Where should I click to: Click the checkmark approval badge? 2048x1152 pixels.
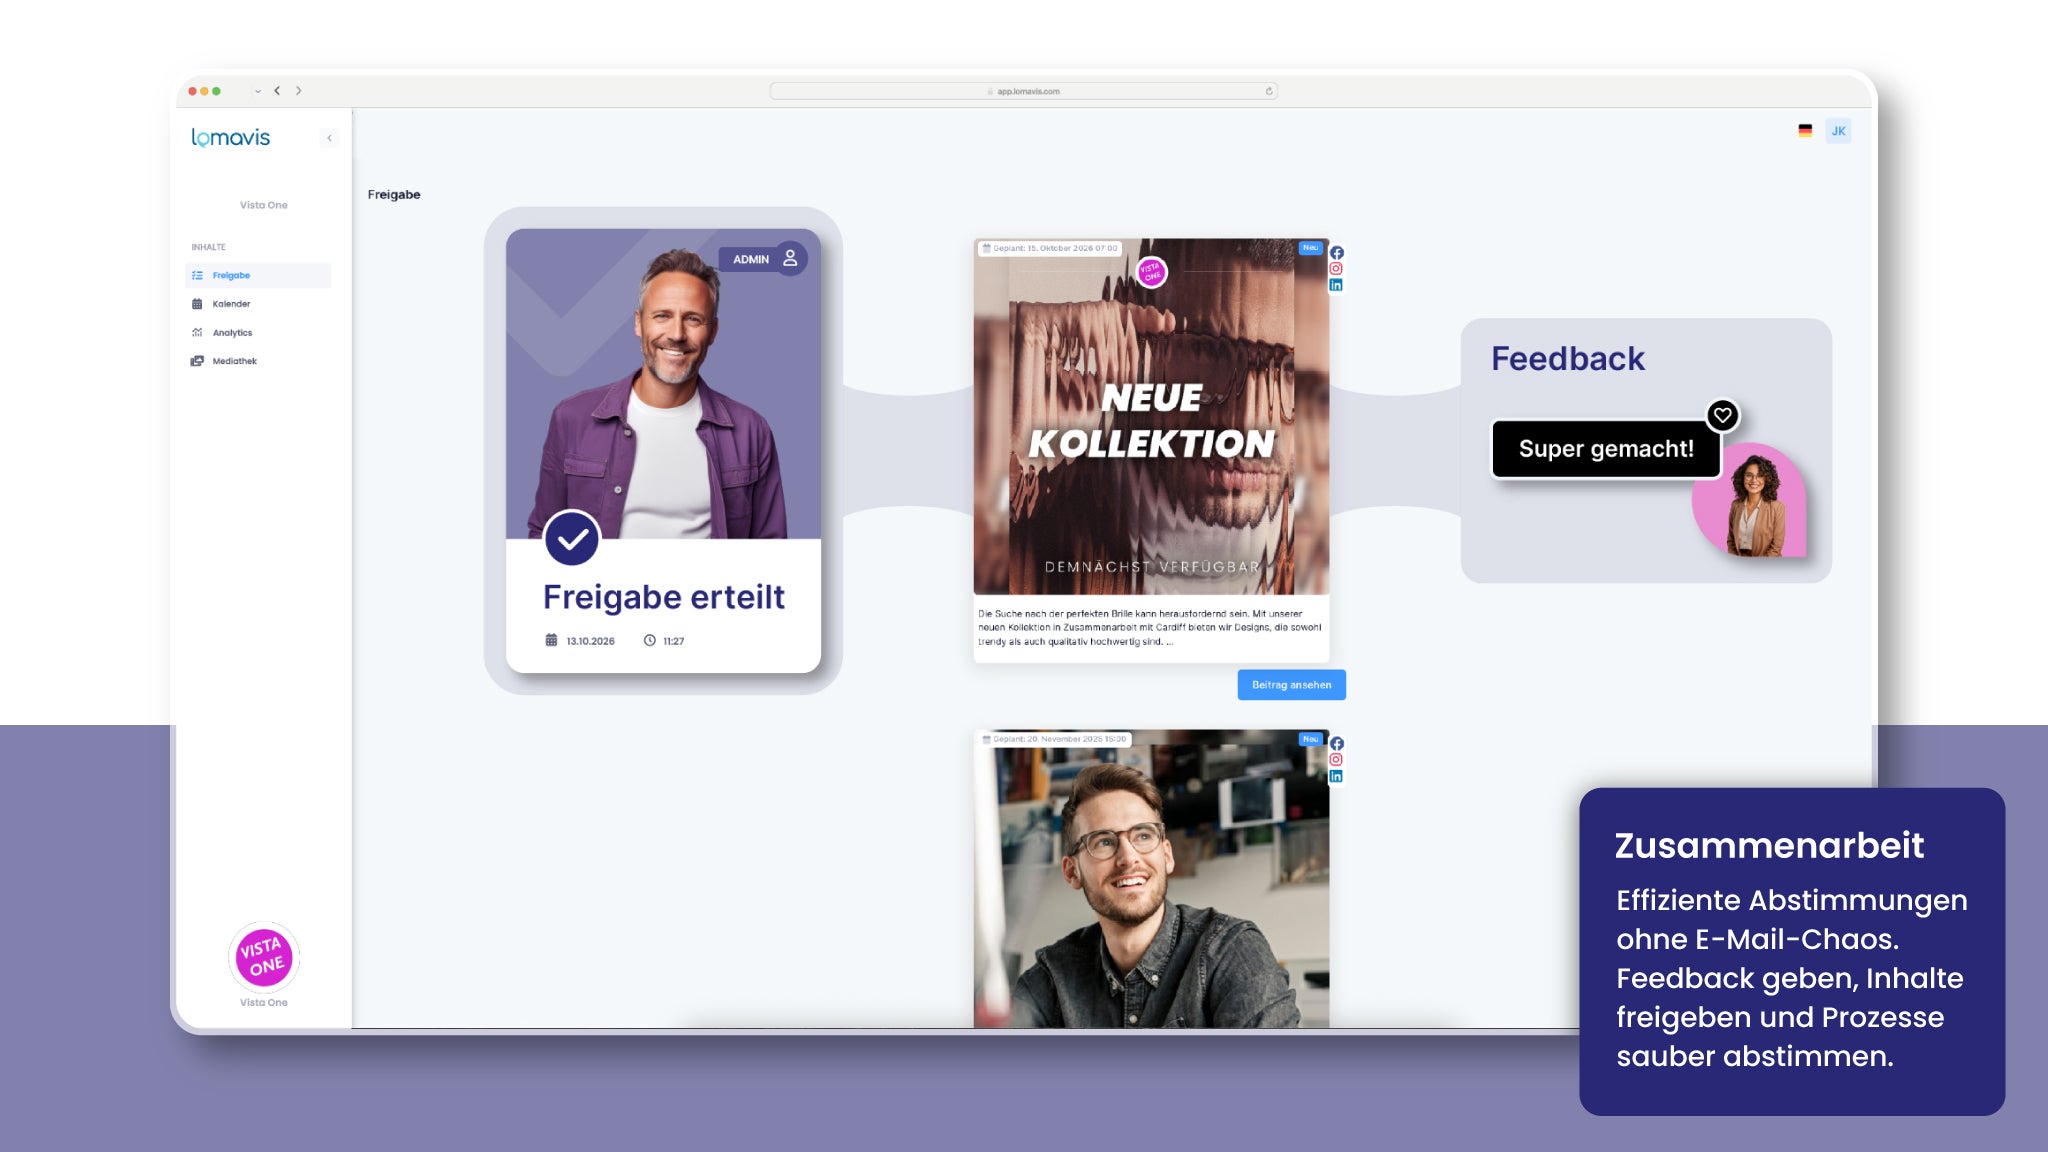tap(572, 539)
